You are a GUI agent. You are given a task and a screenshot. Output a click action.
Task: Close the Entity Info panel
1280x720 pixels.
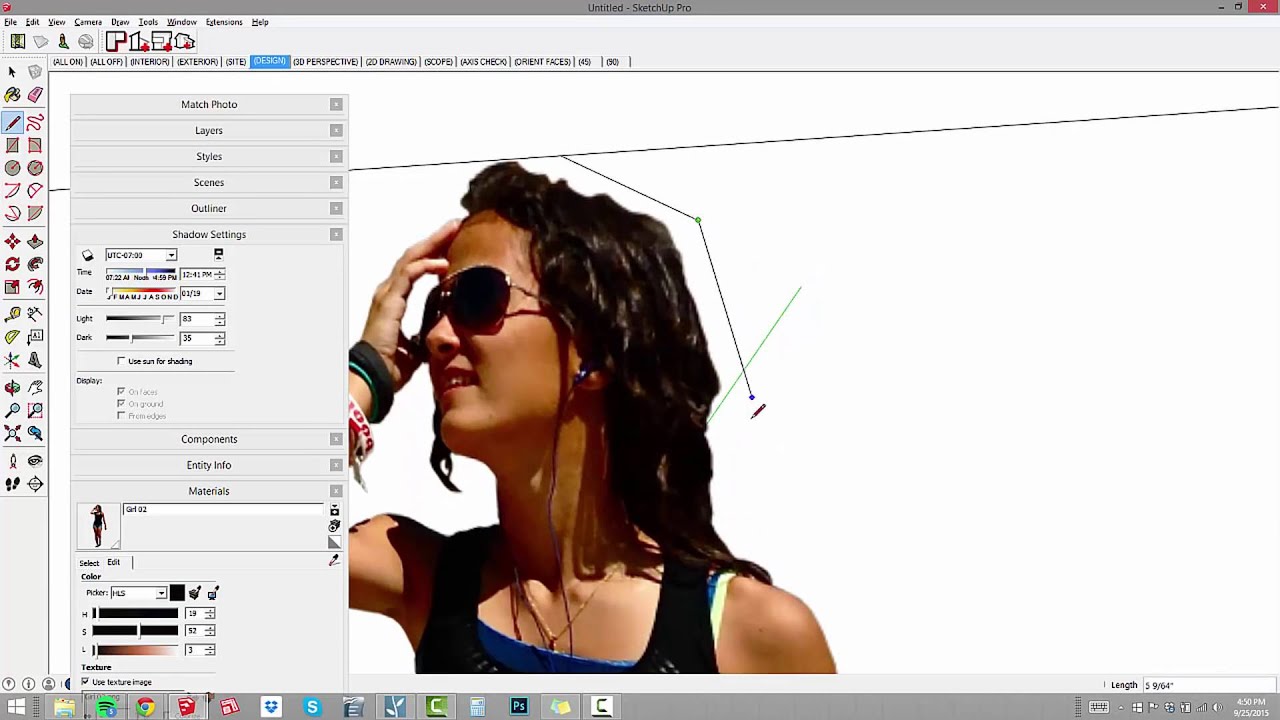click(x=336, y=465)
